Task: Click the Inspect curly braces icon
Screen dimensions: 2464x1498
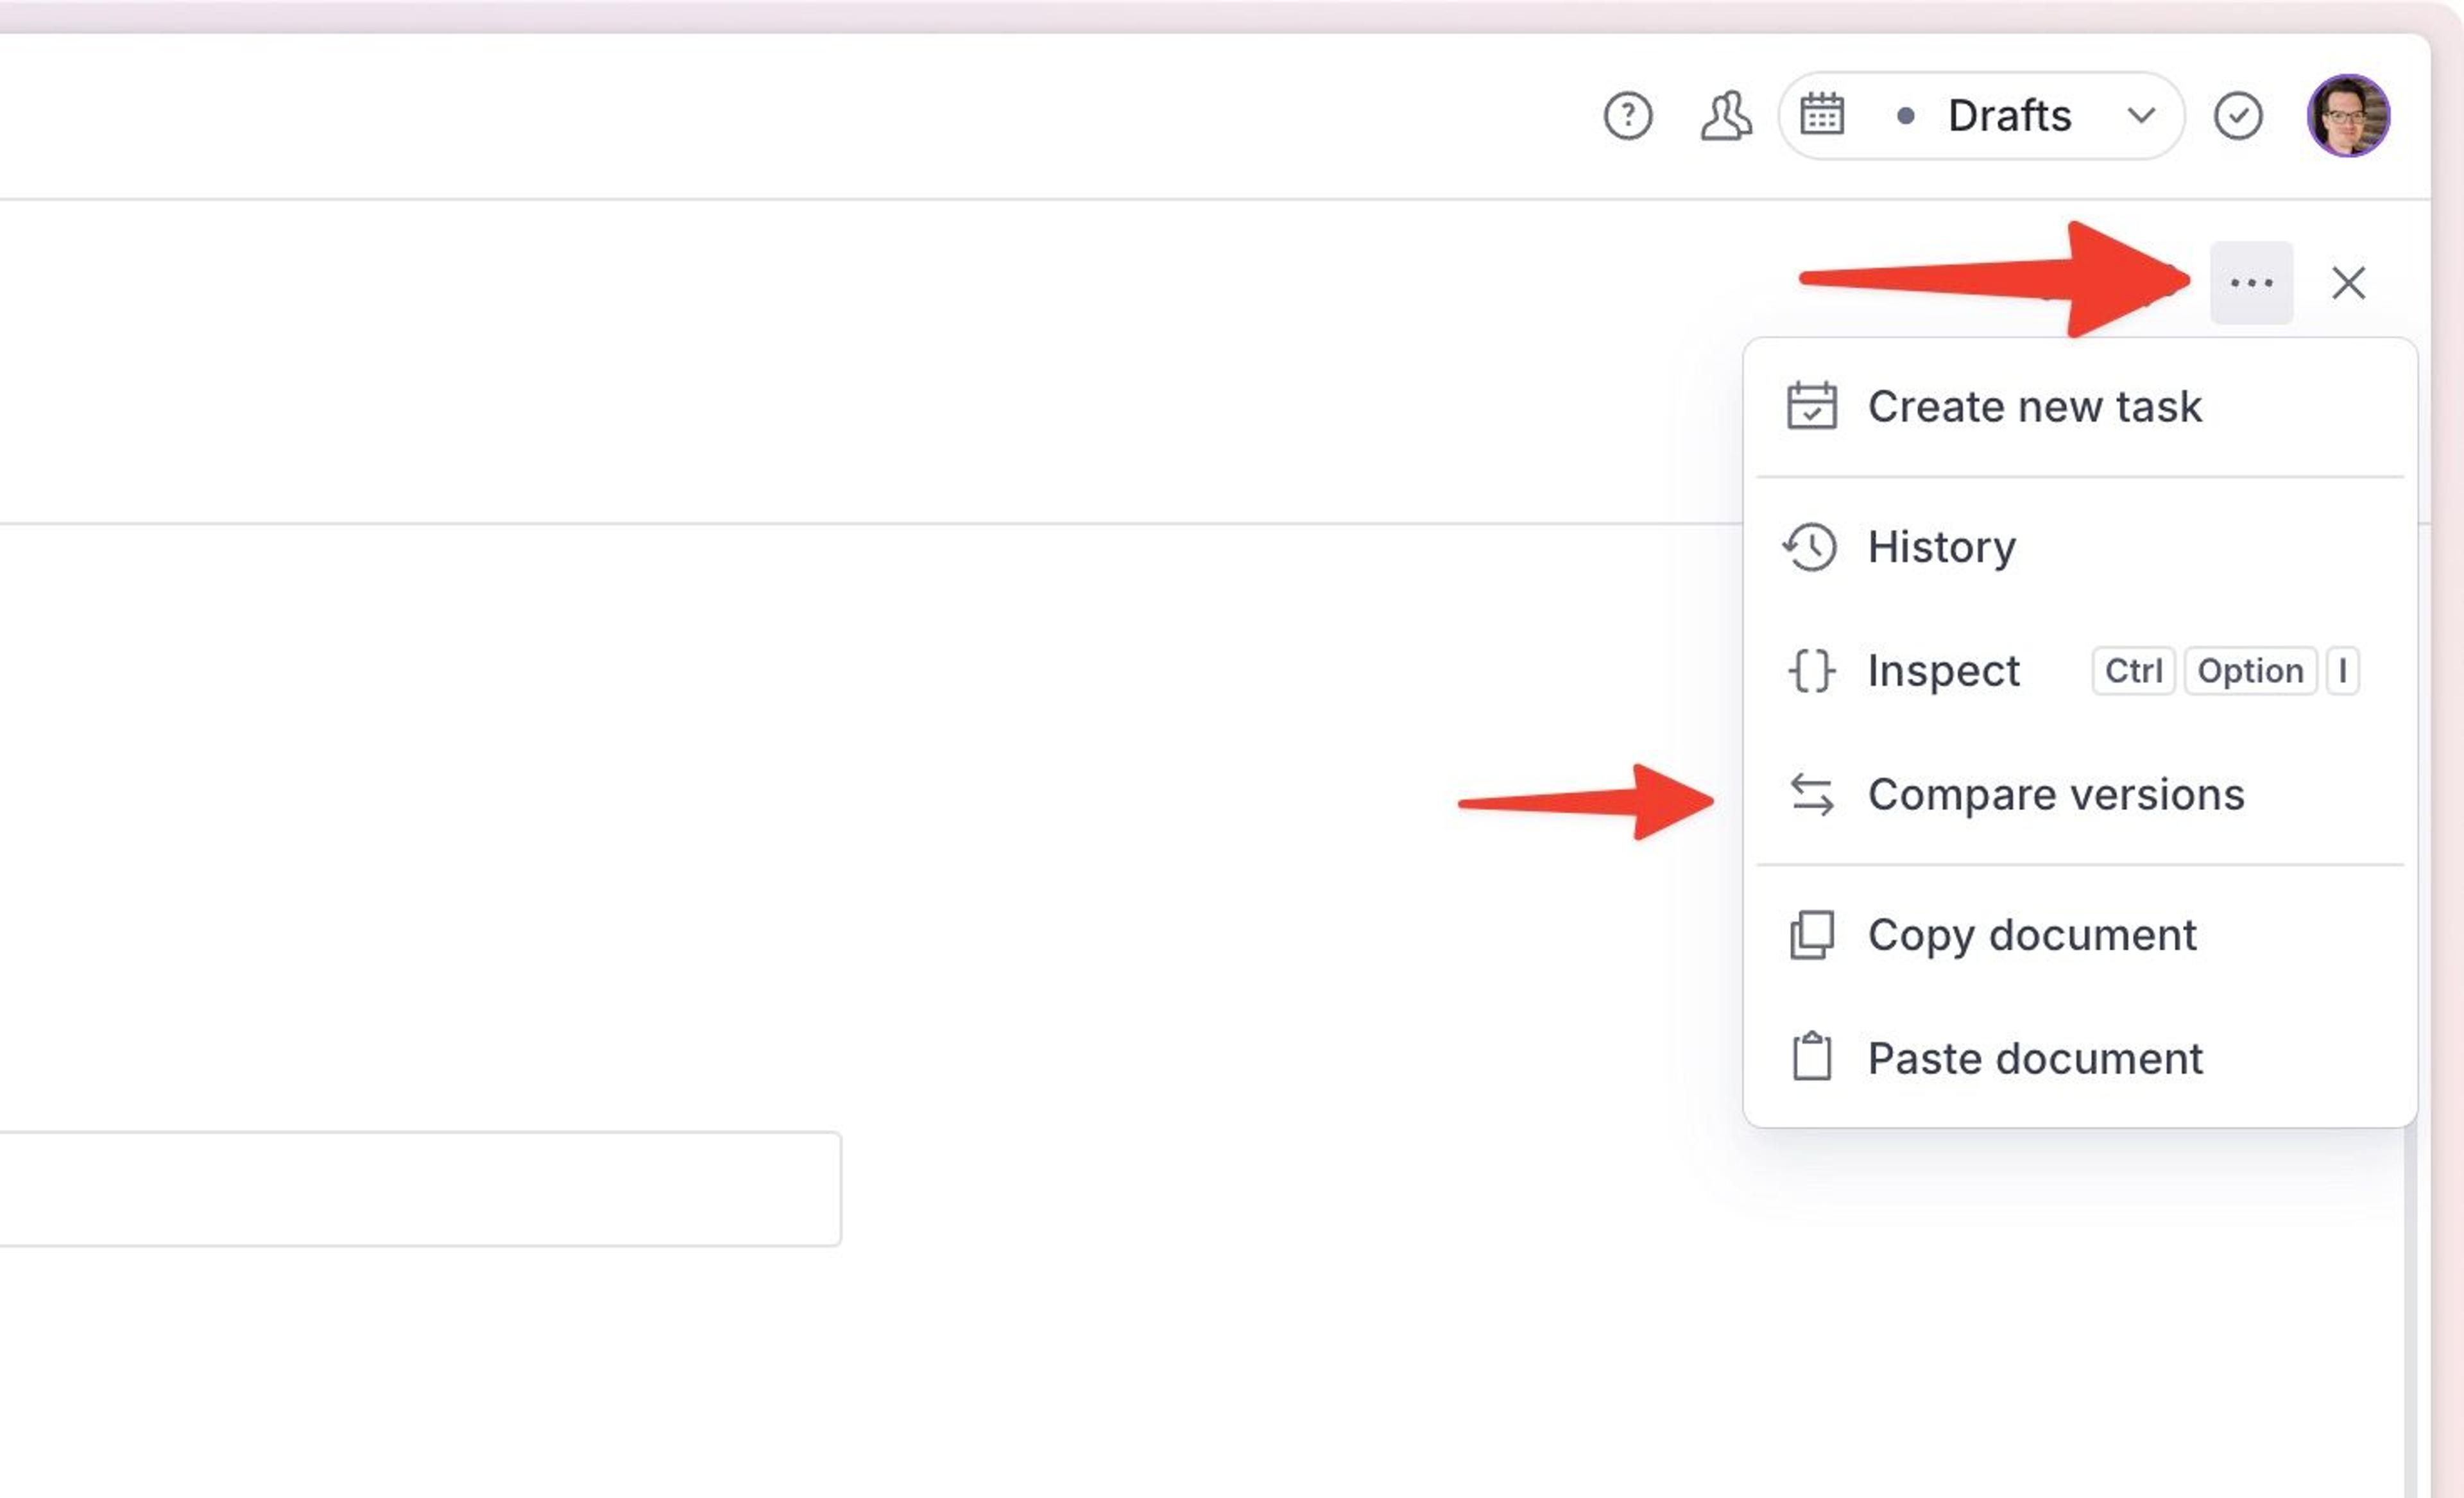Action: 1811,671
